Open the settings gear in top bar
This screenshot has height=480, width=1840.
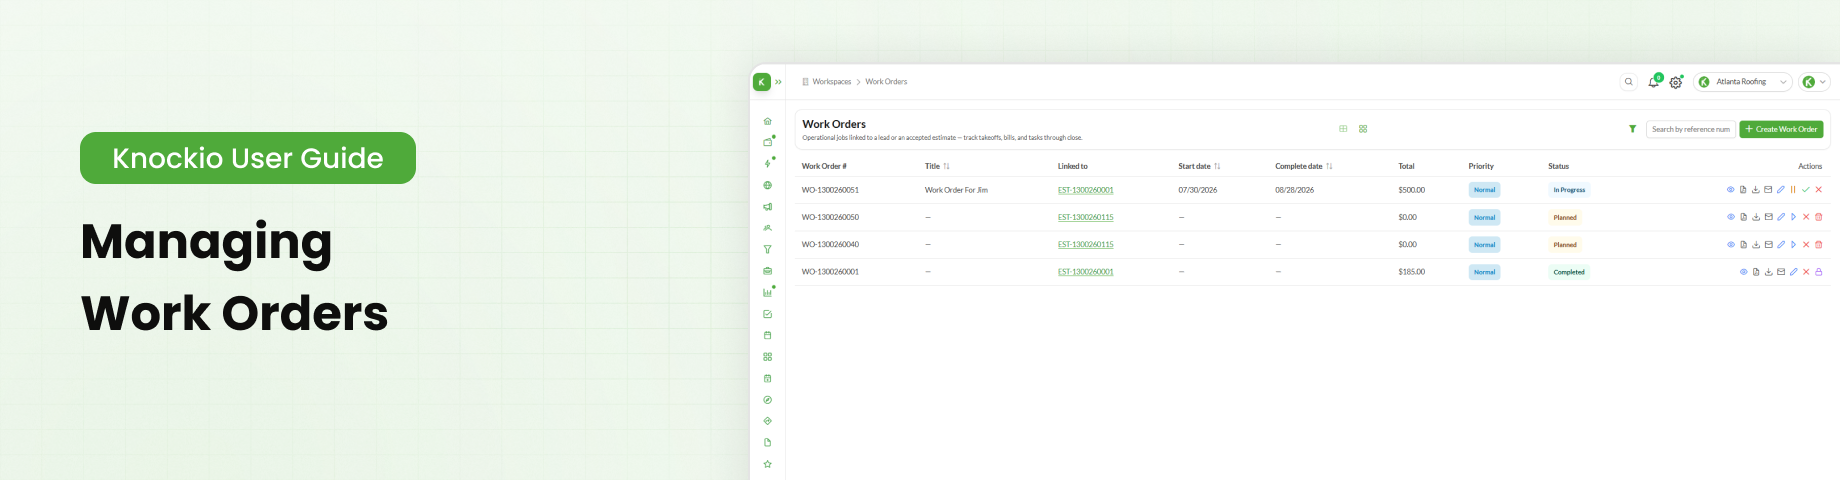(x=1676, y=83)
